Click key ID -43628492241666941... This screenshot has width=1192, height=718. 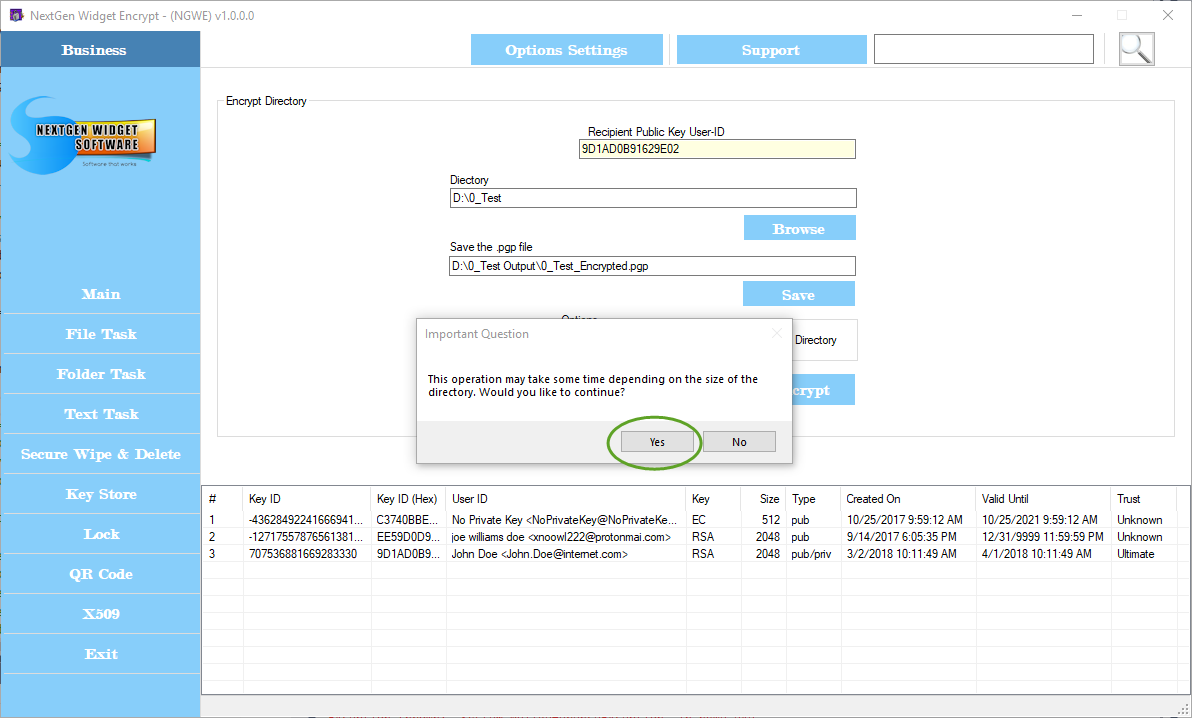tap(306, 520)
